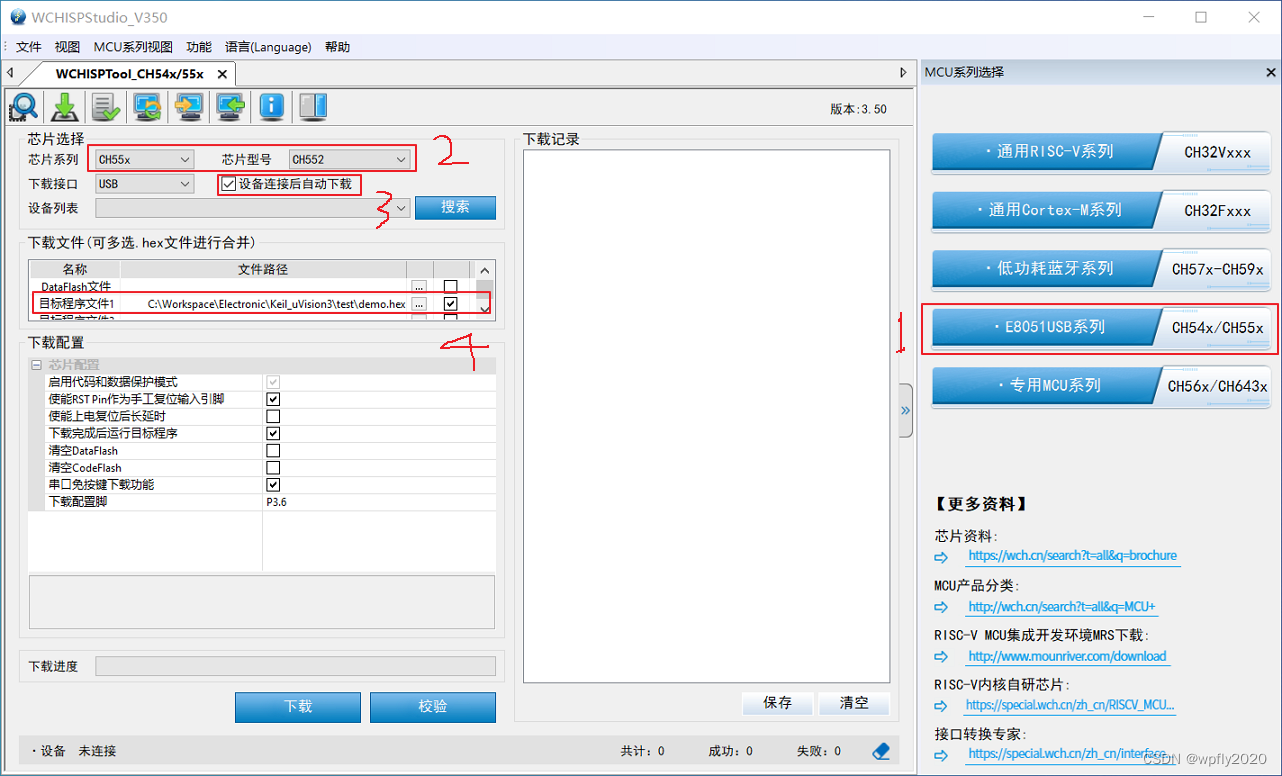The image size is (1282, 776).
Task: Click the 下载进度 progress bar
Action: coord(295,666)
